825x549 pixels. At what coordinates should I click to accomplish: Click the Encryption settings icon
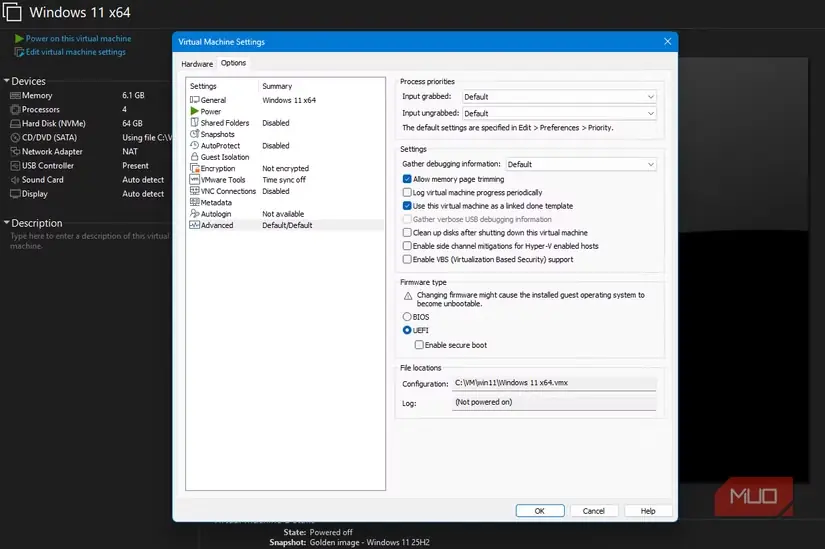point(195,168)
